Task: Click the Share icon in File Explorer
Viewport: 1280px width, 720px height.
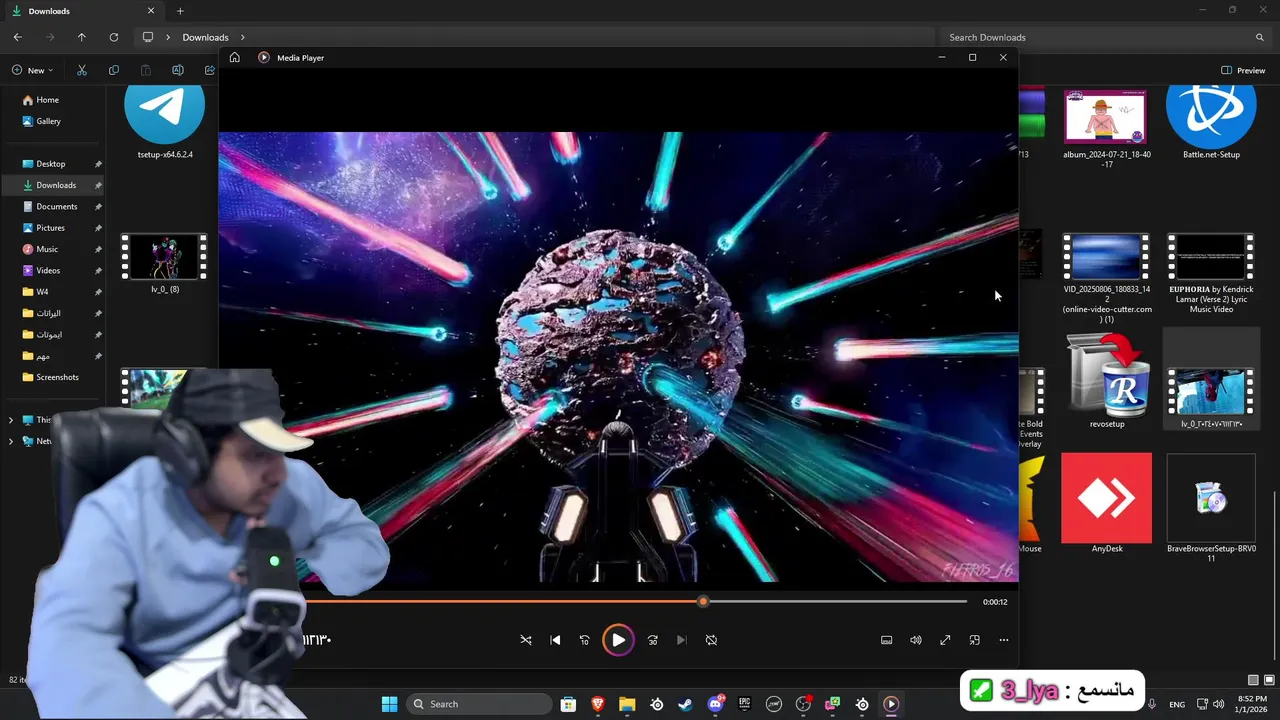Action: [x=209, y=70]
